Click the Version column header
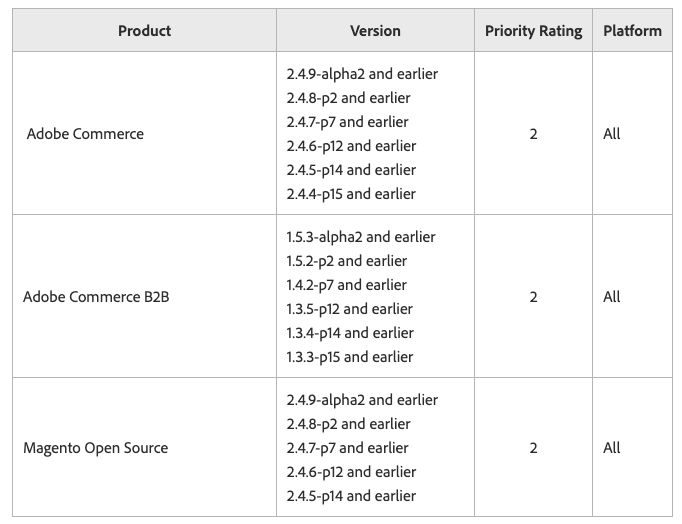The image size is (682, 524). tap(375, 31)
